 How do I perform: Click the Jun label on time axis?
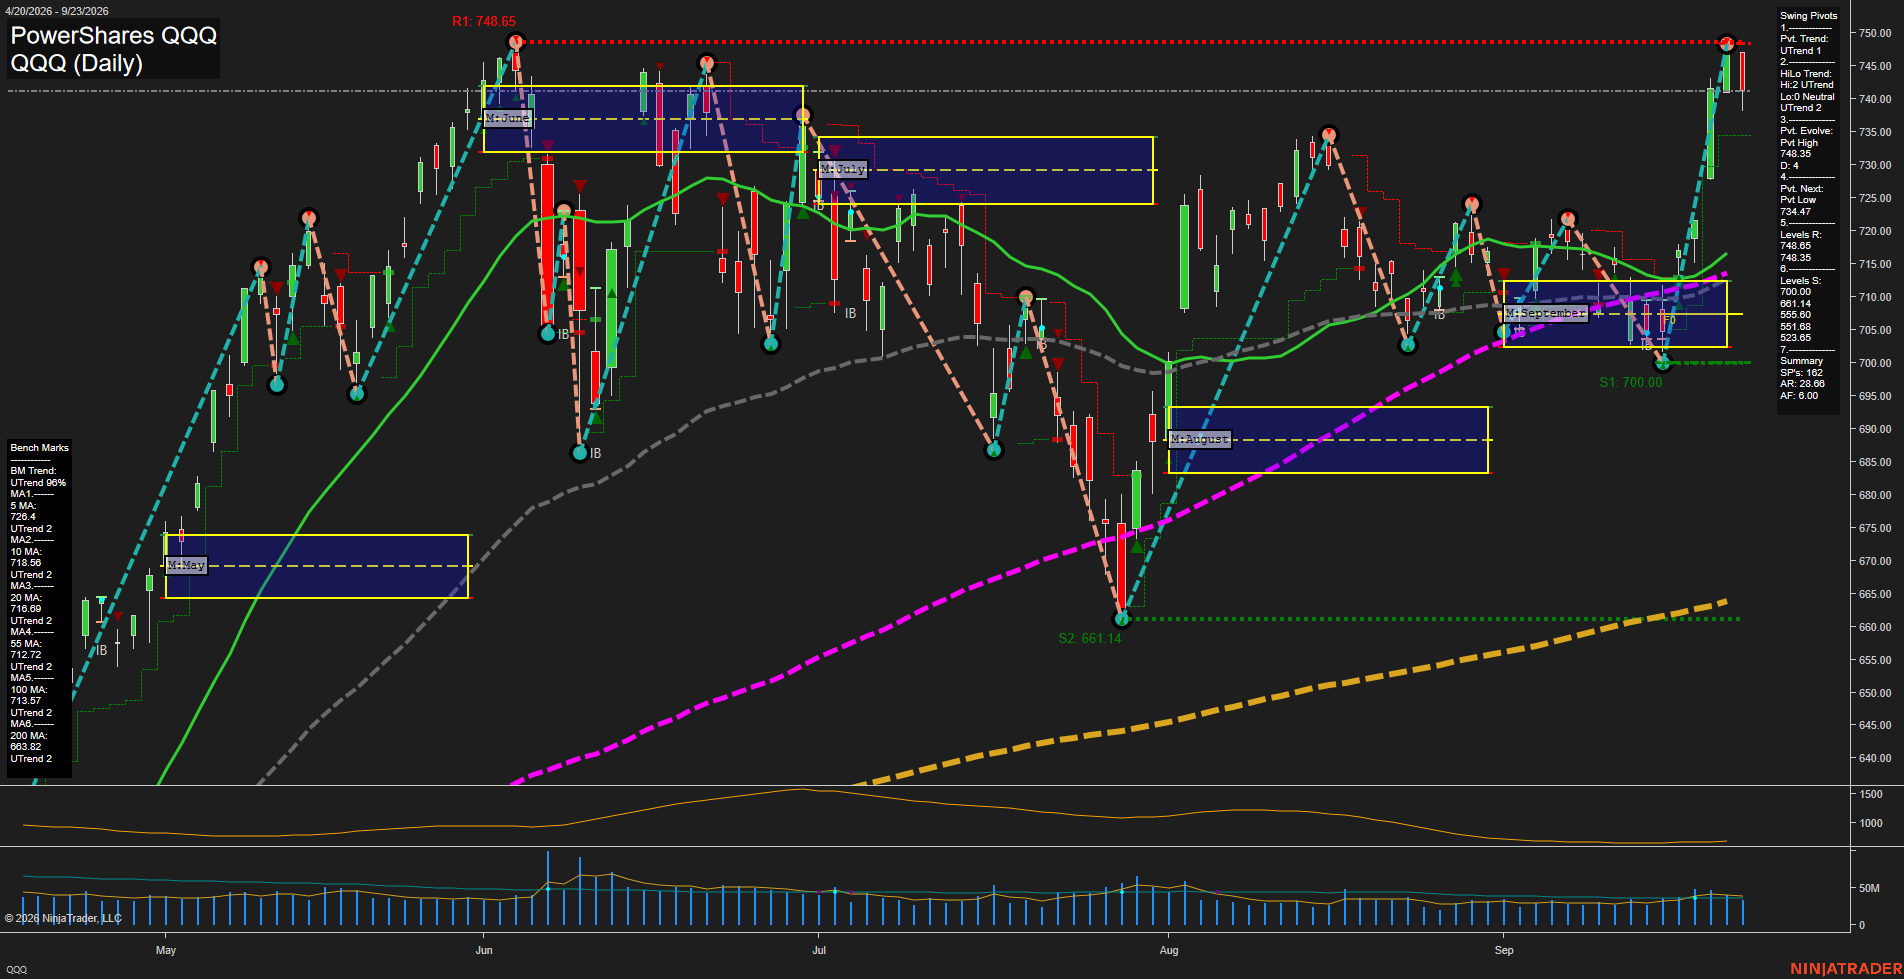484,950
